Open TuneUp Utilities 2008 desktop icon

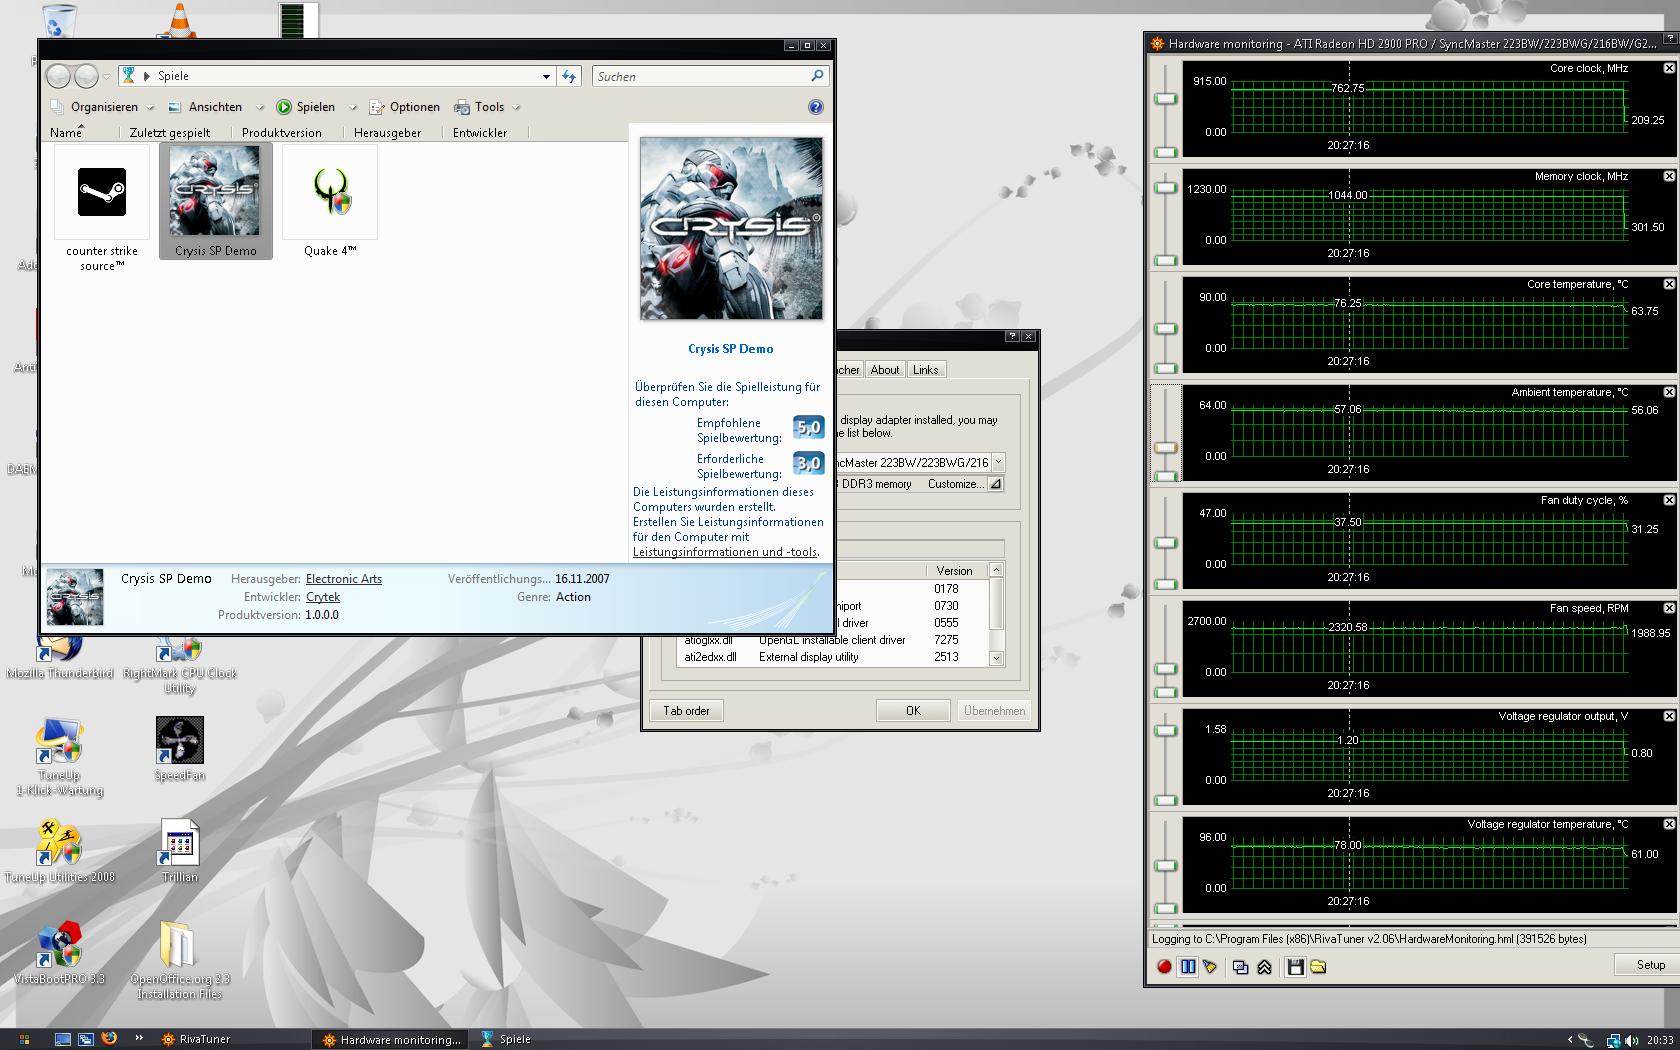point(60,852)
